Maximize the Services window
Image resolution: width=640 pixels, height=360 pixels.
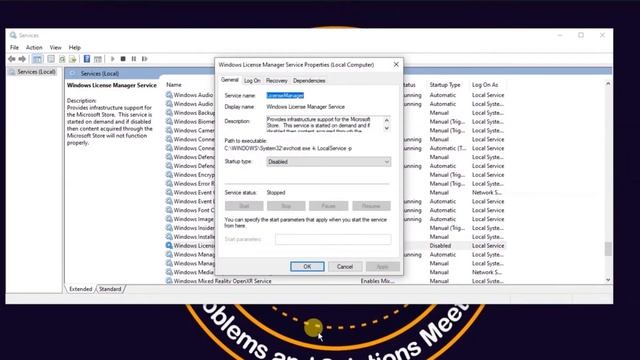pyautogui.click(x=581, y=35)
